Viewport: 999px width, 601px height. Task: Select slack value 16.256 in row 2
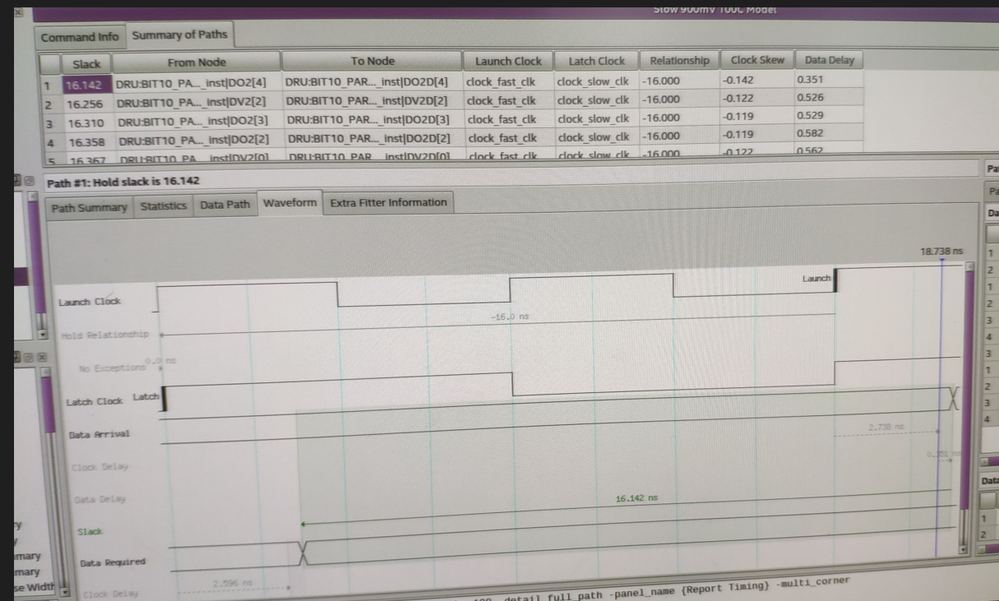pyautogui.click(x=87, y=104)
